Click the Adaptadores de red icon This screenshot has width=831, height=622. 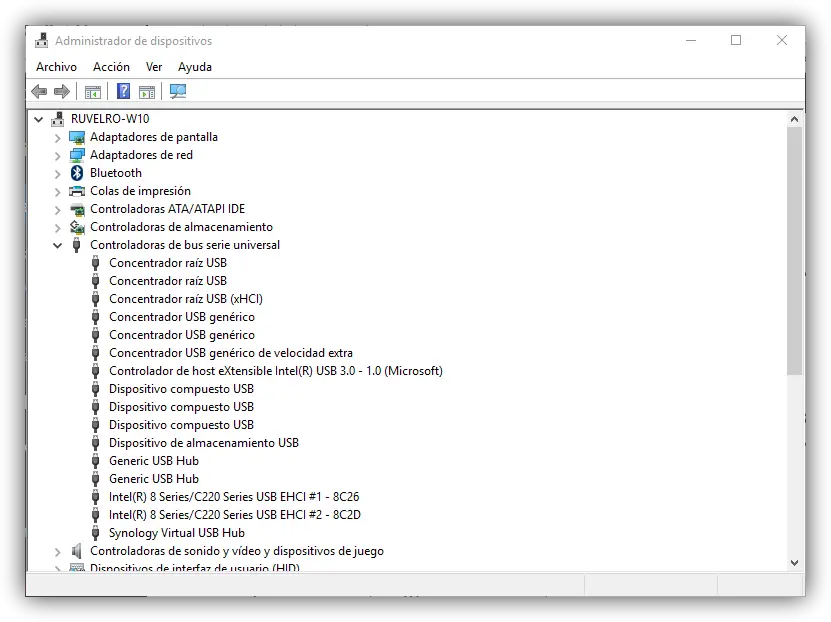click(77, 155)
